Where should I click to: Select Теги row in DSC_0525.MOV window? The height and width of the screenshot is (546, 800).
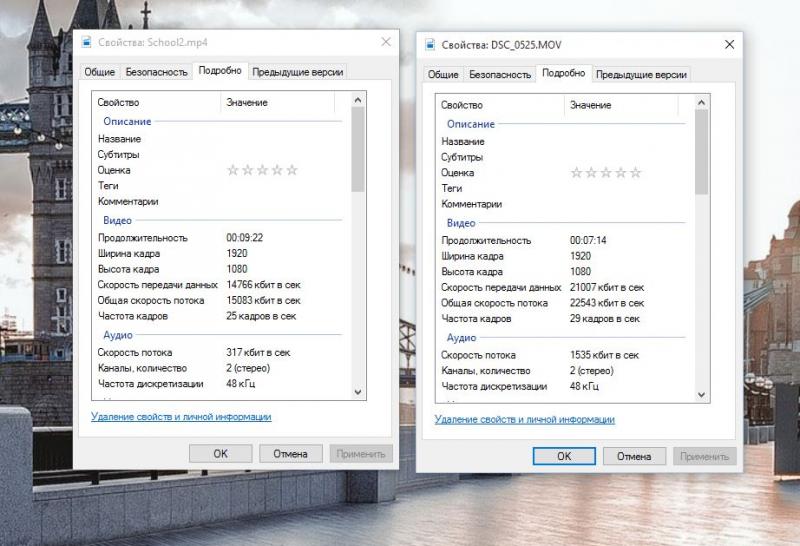pos(565,188)
